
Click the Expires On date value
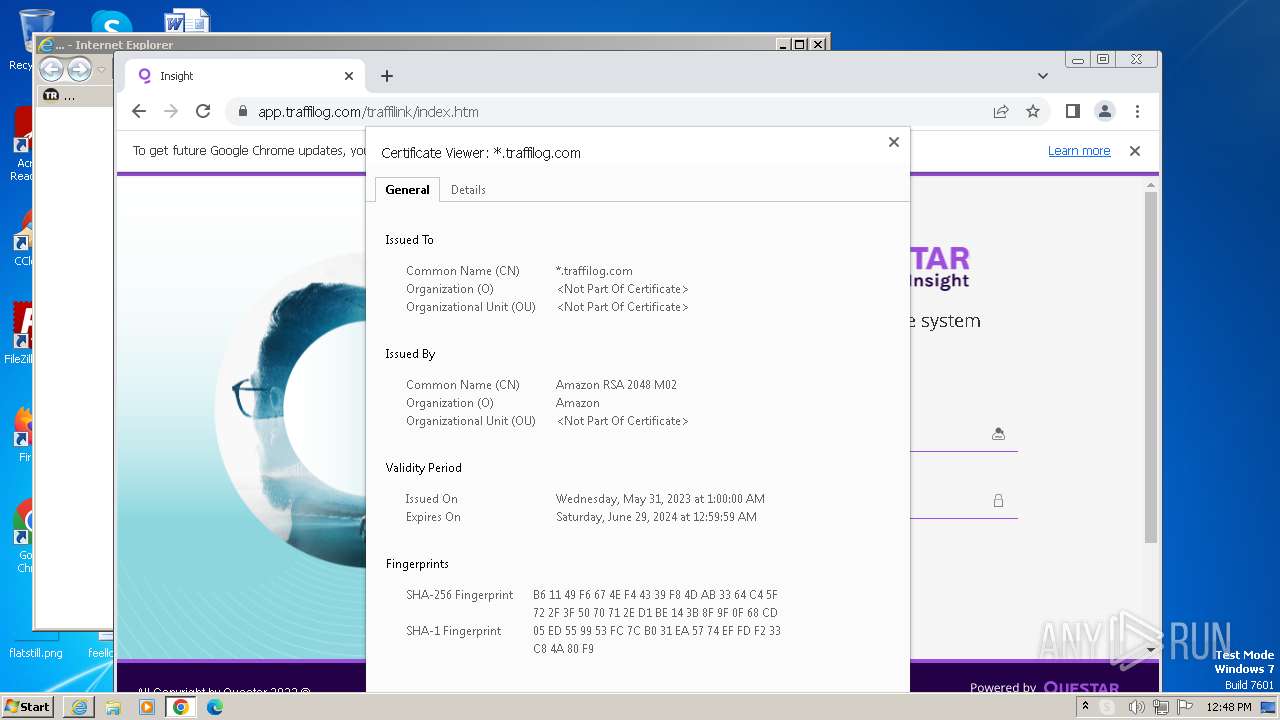pos(656,517)
